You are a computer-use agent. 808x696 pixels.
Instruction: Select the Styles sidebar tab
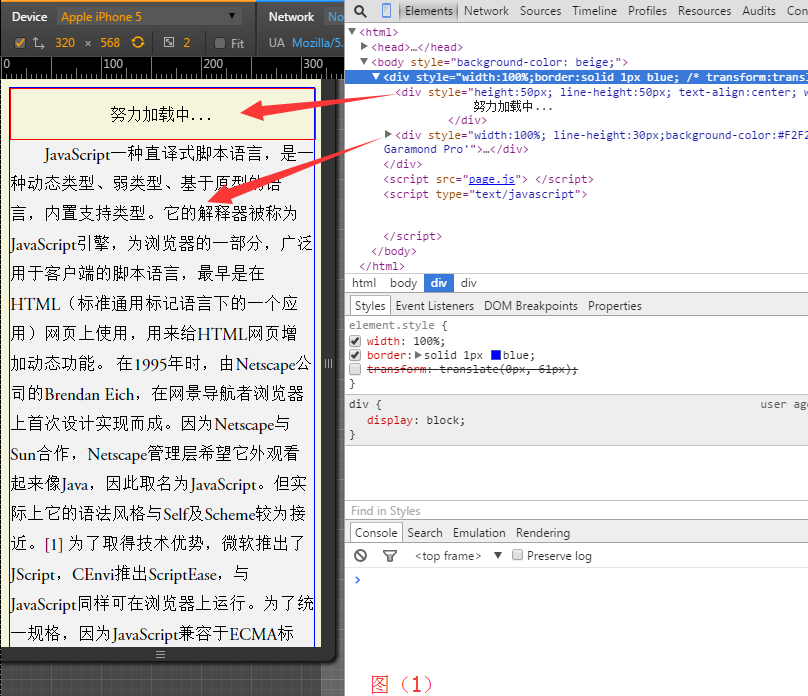click(370, 305)
